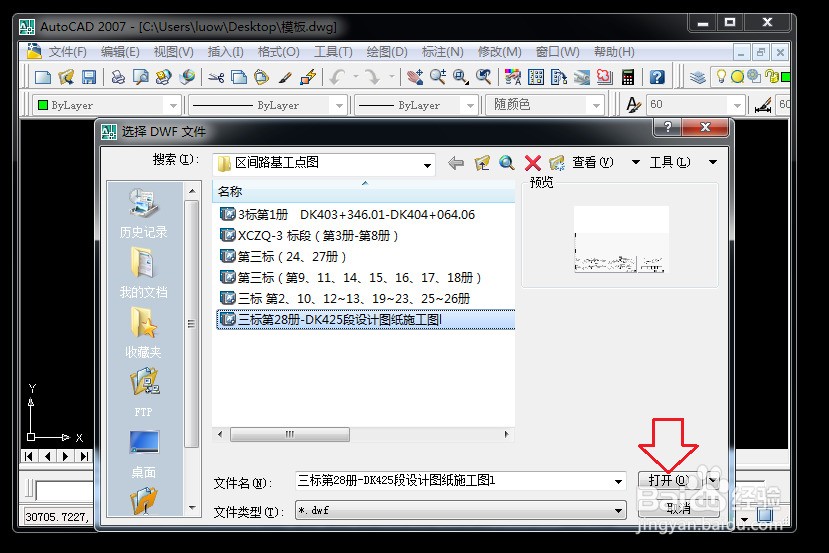Click the Match Properties paintbrush icon
Screen dimensions: 829x553
point(307,77)
